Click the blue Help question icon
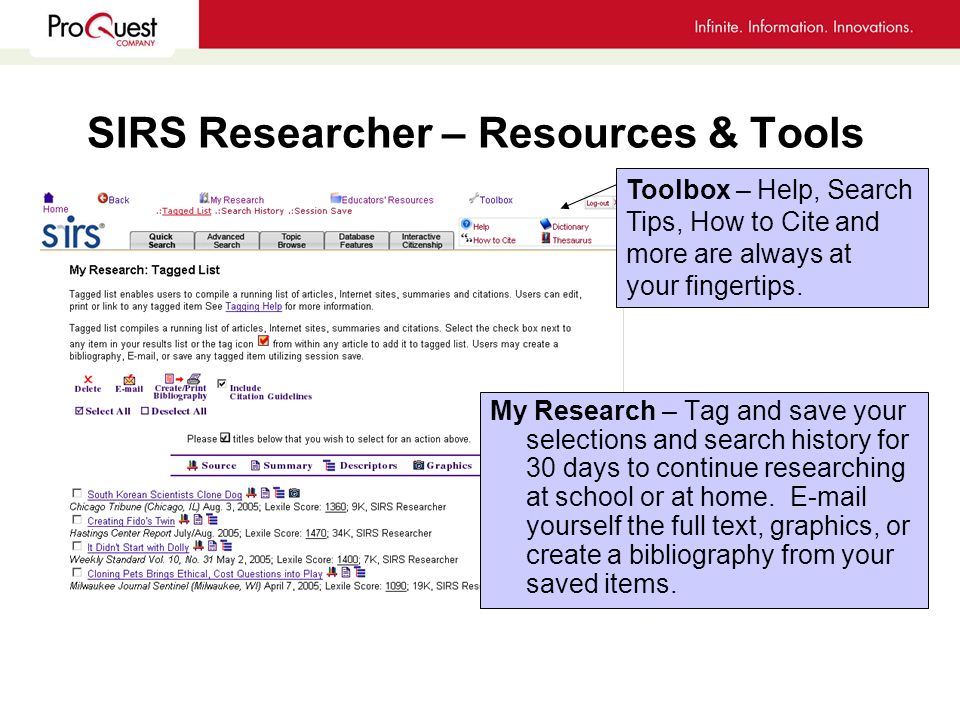The height and width of the screenshot is (720, 960). 466,224
